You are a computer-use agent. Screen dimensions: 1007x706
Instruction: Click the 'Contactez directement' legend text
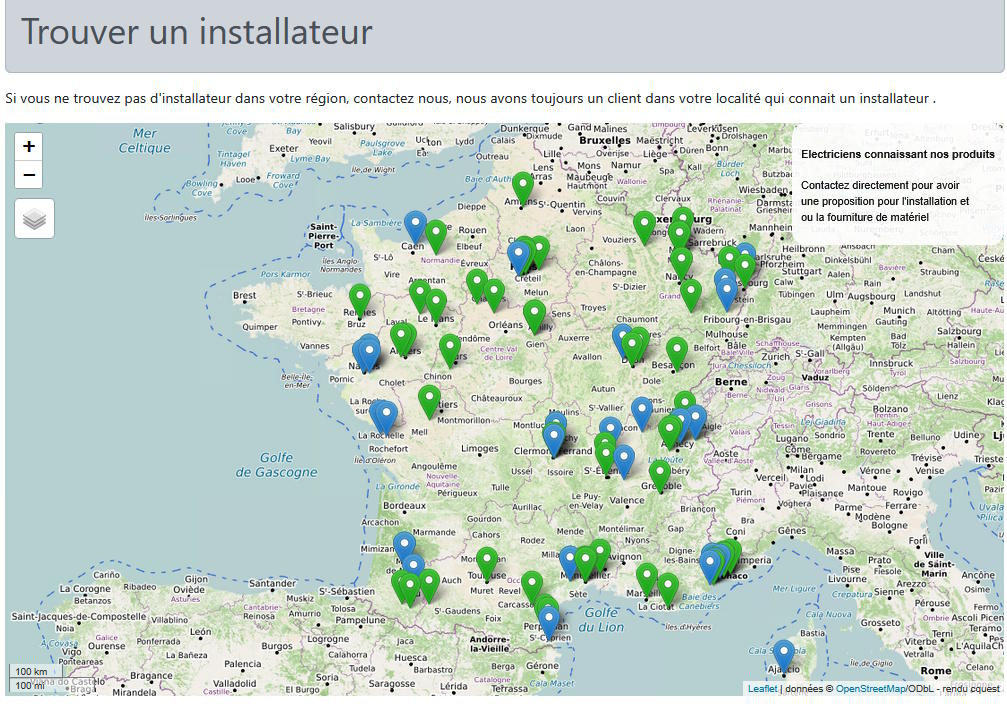[x=885, y=201]
